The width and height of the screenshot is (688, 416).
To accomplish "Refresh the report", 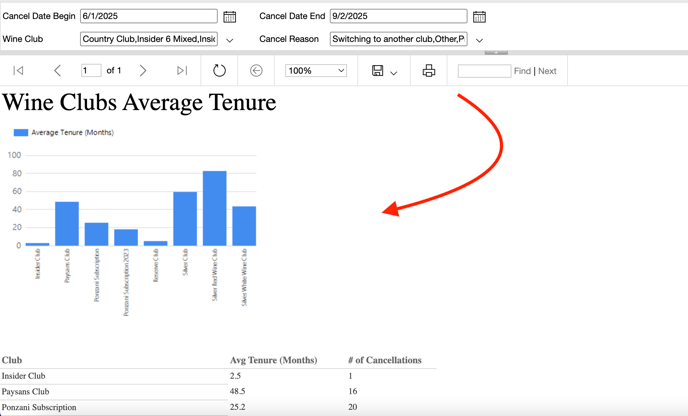I will point(219,71).
